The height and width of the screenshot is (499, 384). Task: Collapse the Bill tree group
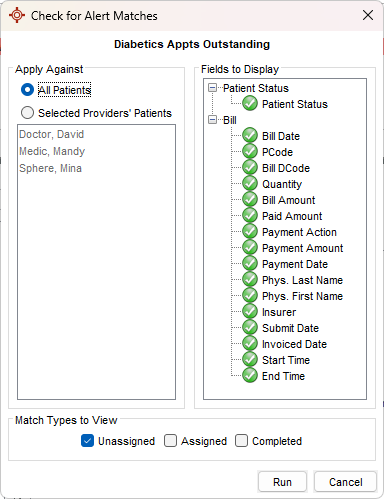[x=212, y=120]
